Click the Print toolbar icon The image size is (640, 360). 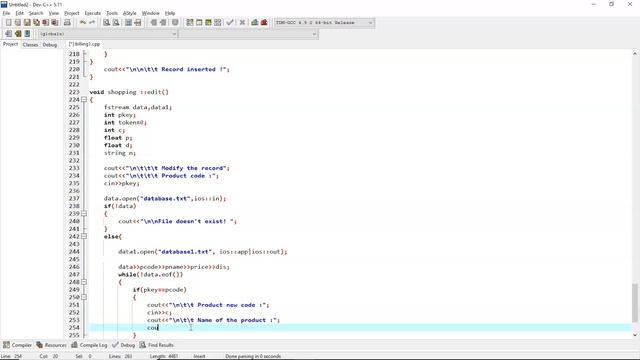[x=67, y=22]
